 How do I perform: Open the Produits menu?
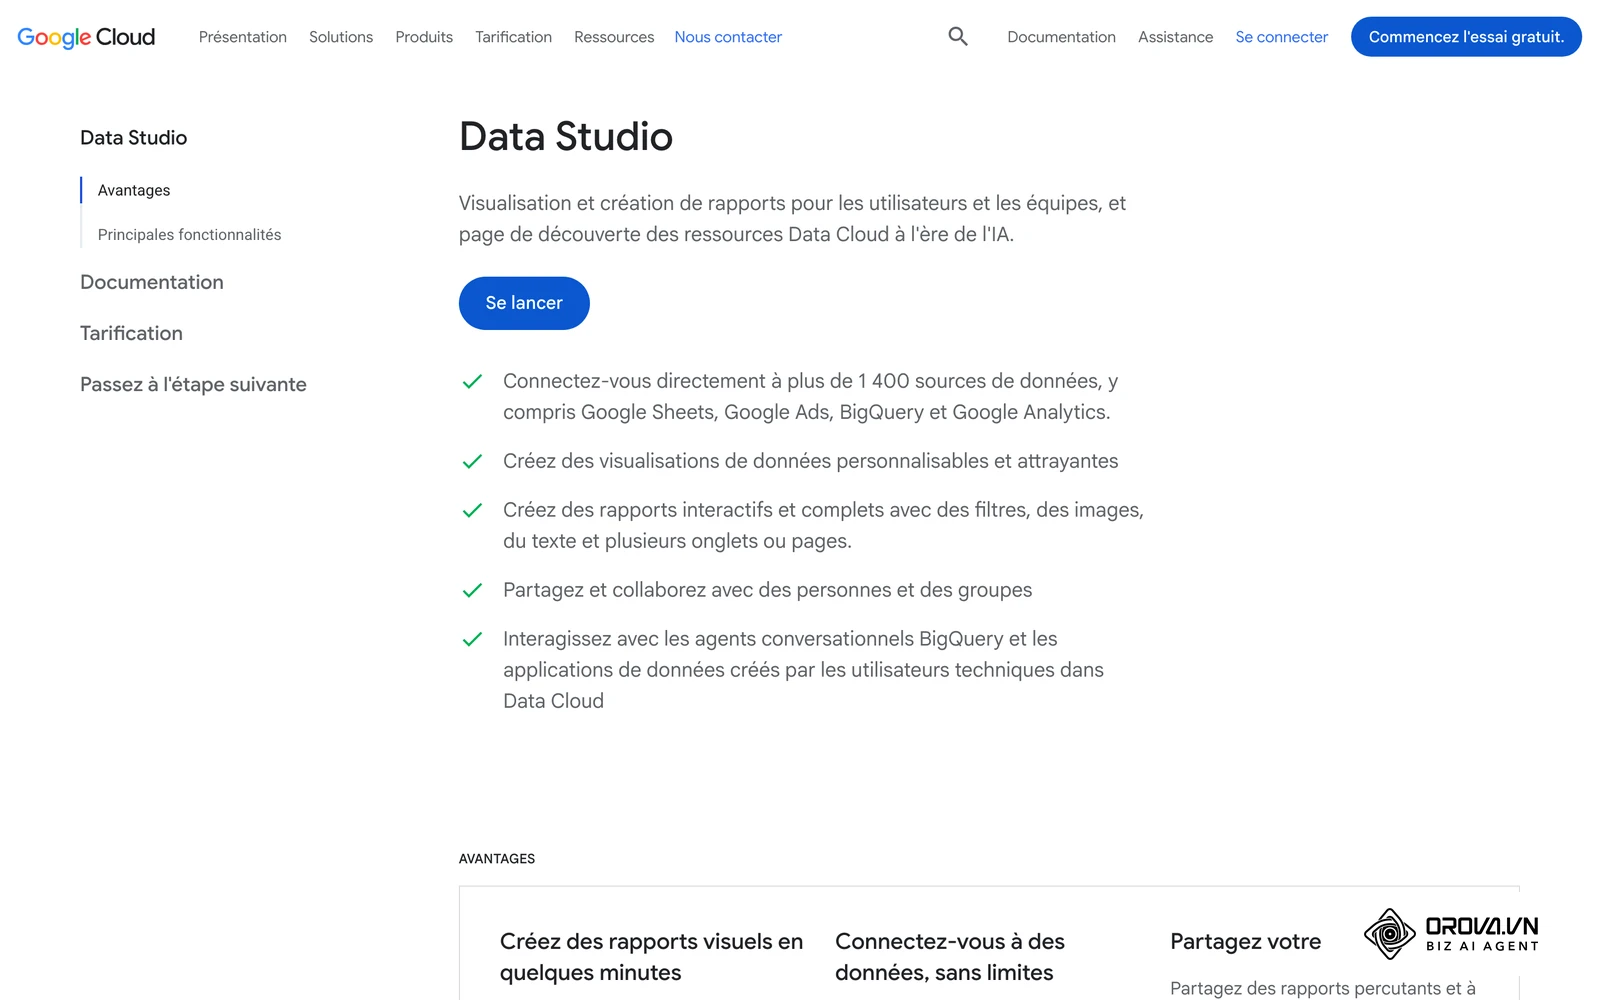(424, 37)
